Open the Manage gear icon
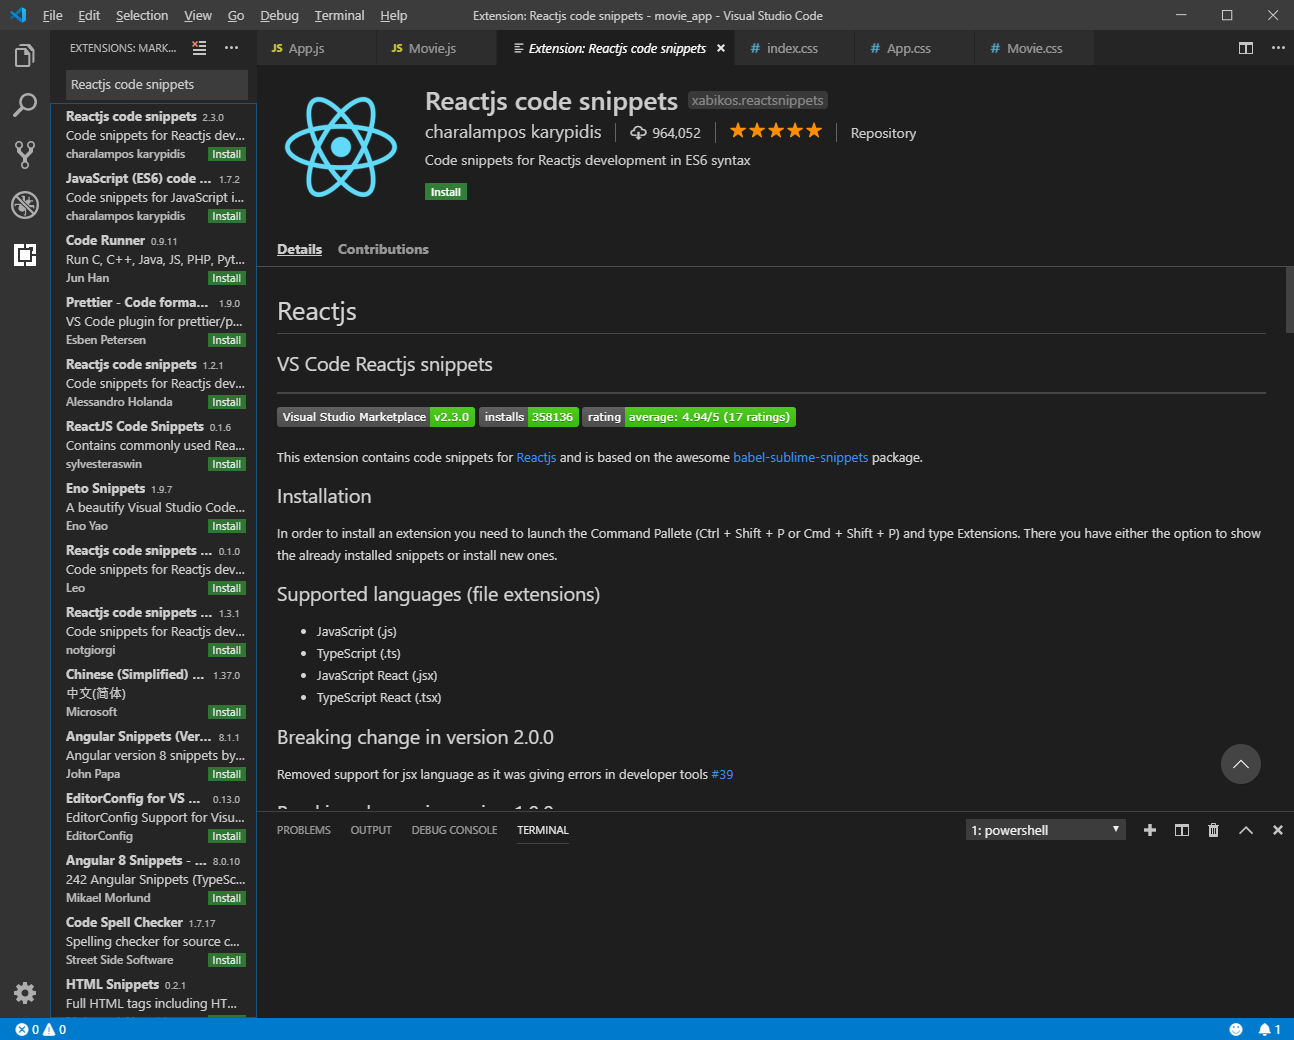This screenshot has height=1040, width=1294. [25, 993]
